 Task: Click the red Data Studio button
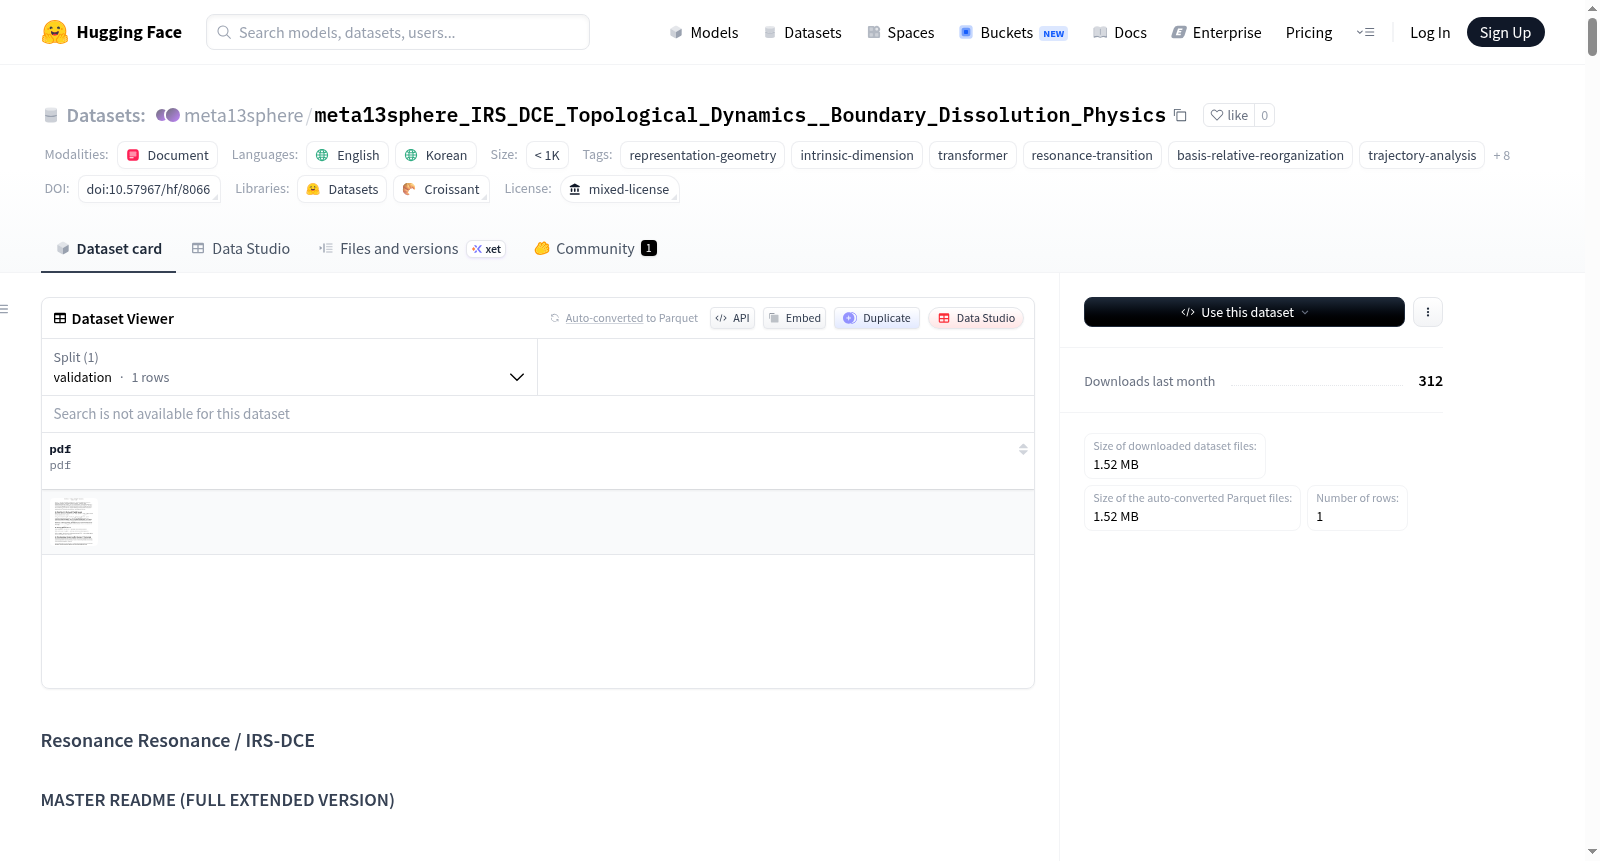[976, 318]
